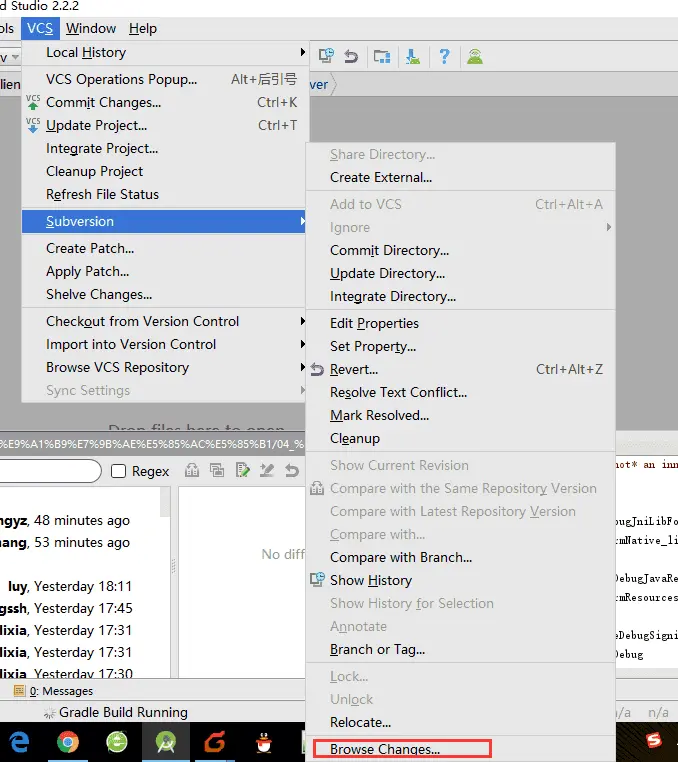Open Google Chrome from the taskbar
The image size is (678, 762).
tap(68, 742)
